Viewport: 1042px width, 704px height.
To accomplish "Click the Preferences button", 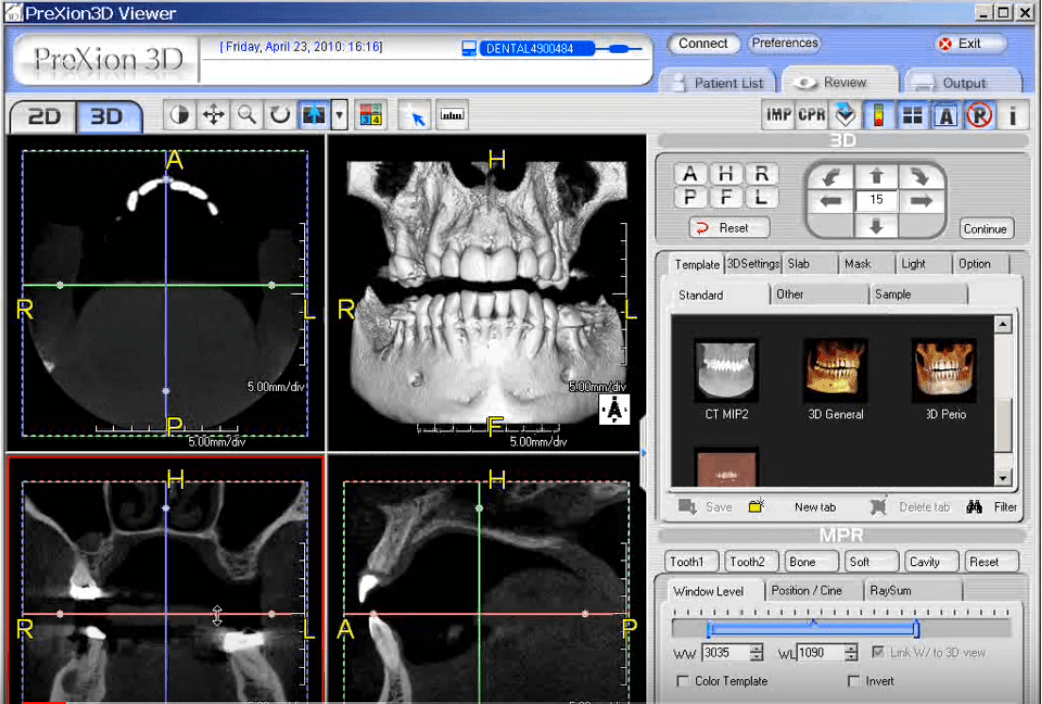I will tap(785, 44).
